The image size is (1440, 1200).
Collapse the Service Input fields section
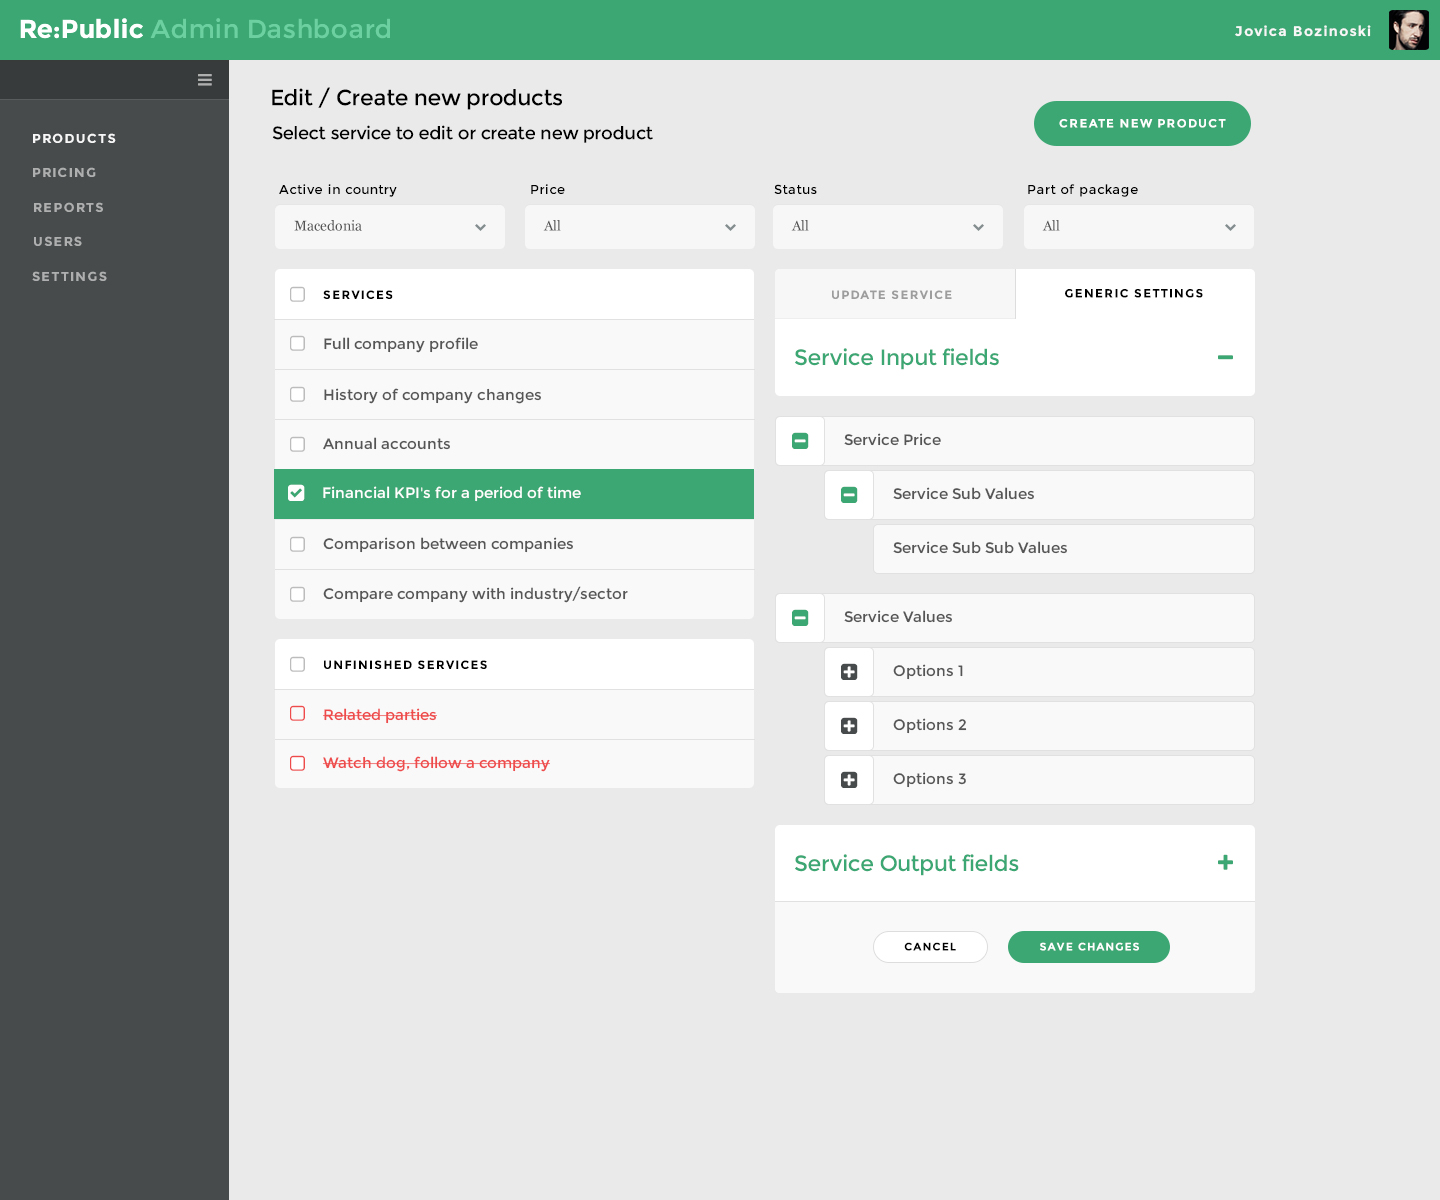coord(1225,357)
